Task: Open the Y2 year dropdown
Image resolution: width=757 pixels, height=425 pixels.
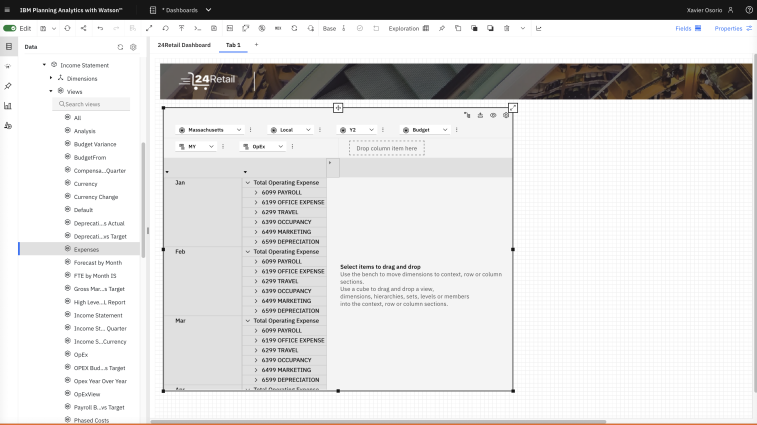Action: tap(356, 130)
